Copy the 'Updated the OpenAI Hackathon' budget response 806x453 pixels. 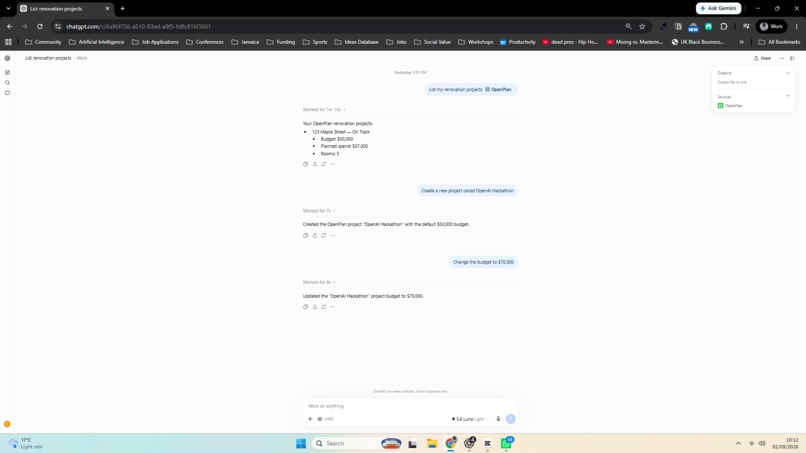tap(305, 307)
